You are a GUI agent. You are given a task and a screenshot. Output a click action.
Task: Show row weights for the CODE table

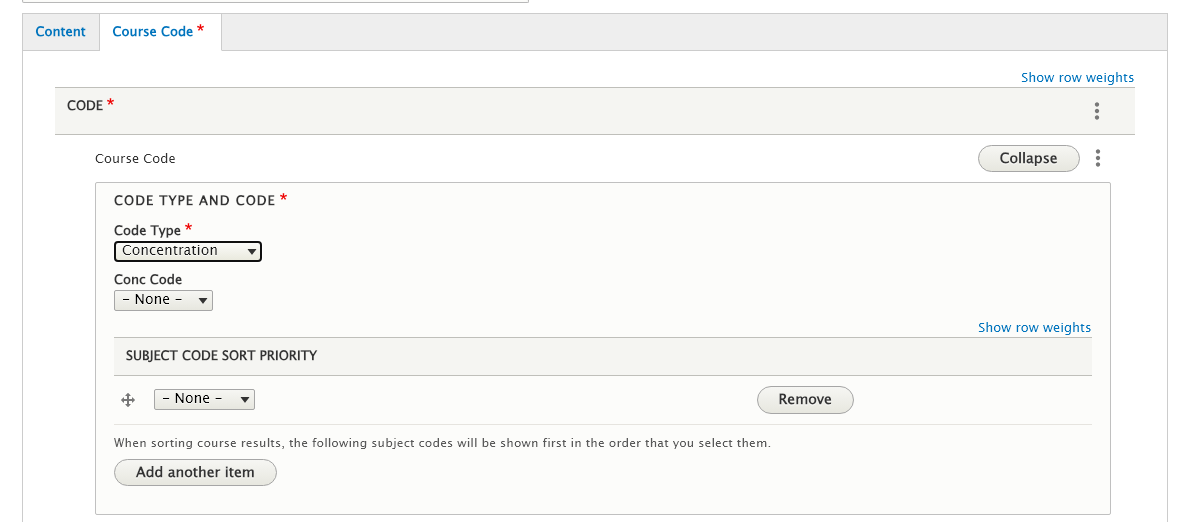[x=1077, y=77]
